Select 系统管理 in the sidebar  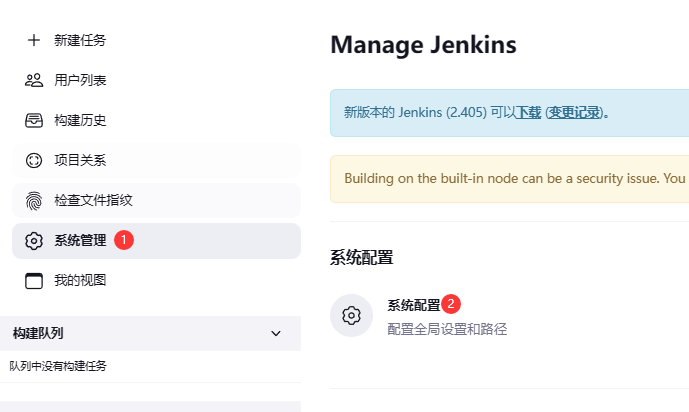tap(156, 241)
